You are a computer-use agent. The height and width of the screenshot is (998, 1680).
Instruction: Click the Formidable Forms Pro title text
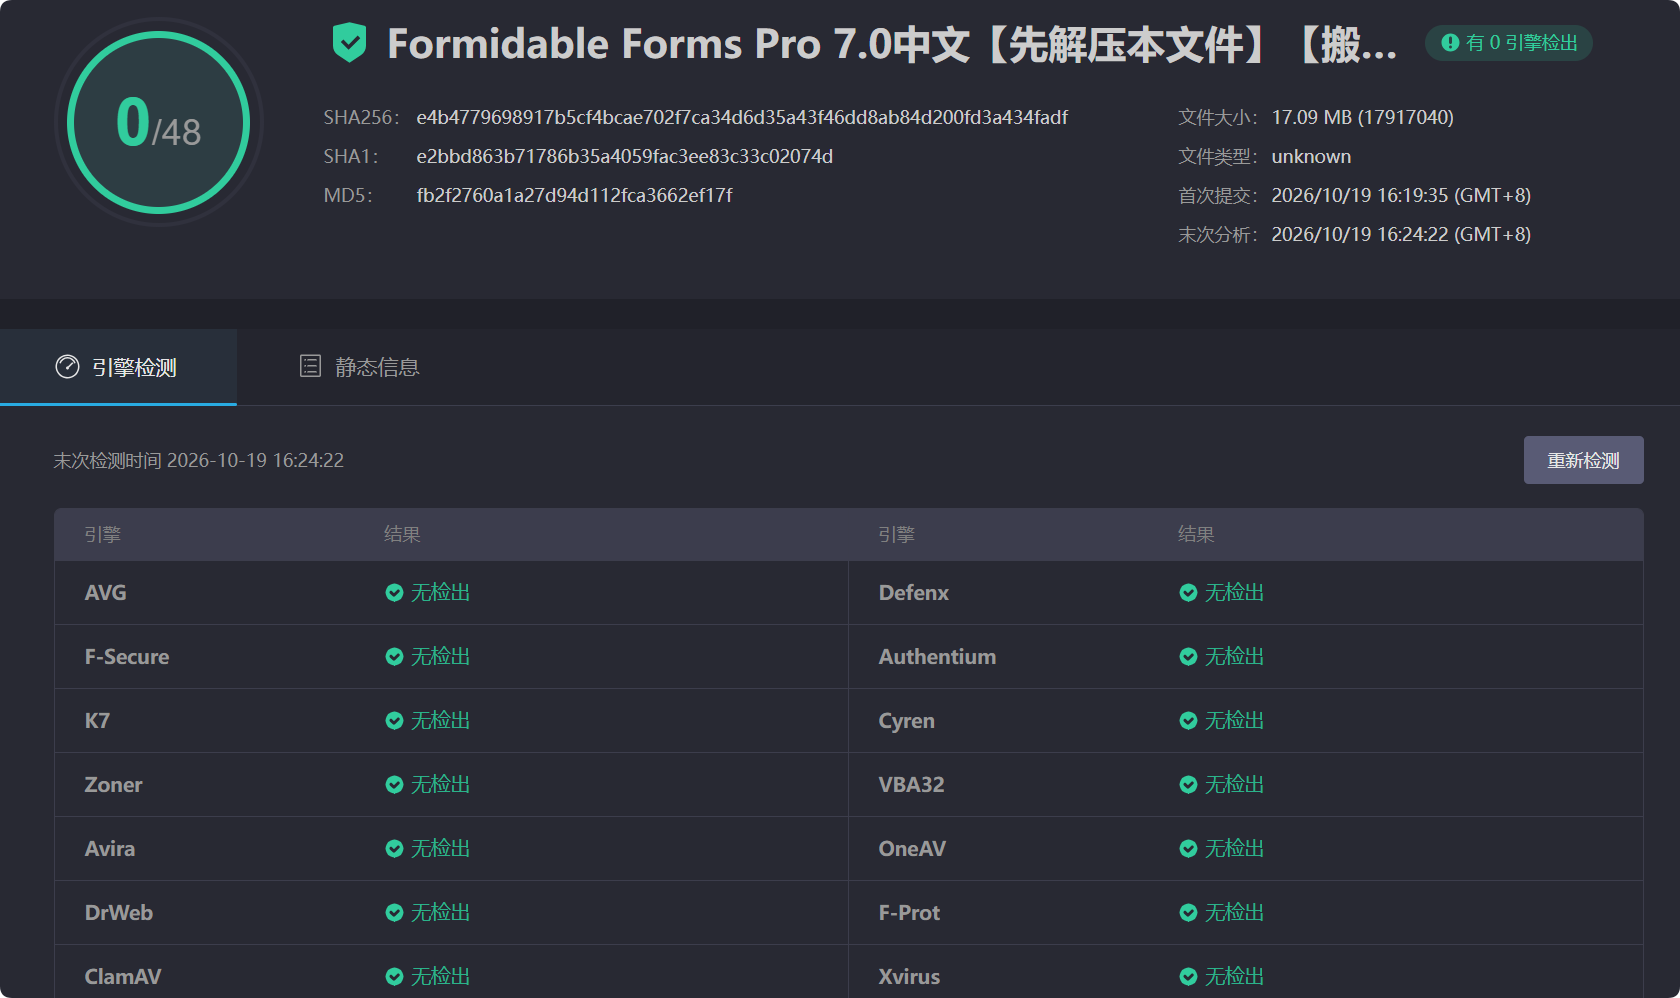[x=892, y=44]
